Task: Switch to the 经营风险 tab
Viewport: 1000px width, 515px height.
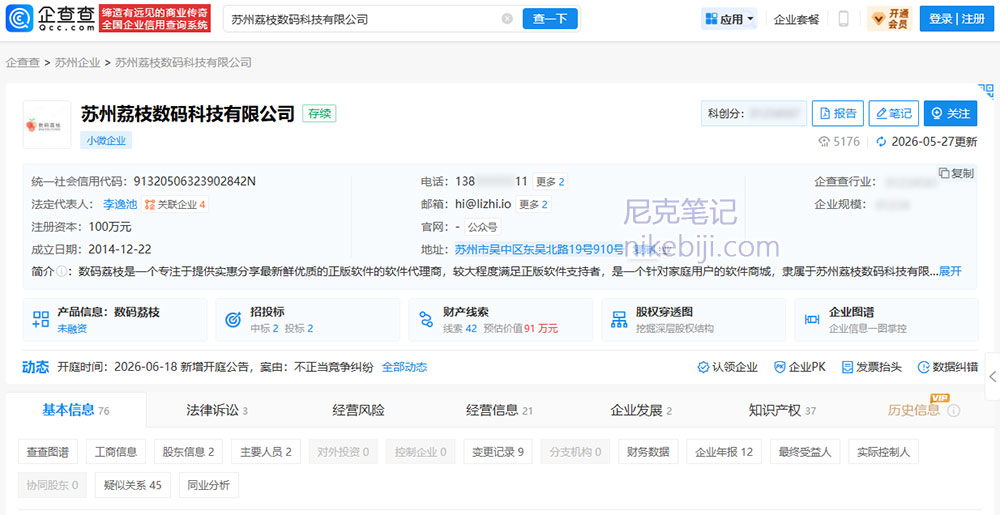Action: 358,410
